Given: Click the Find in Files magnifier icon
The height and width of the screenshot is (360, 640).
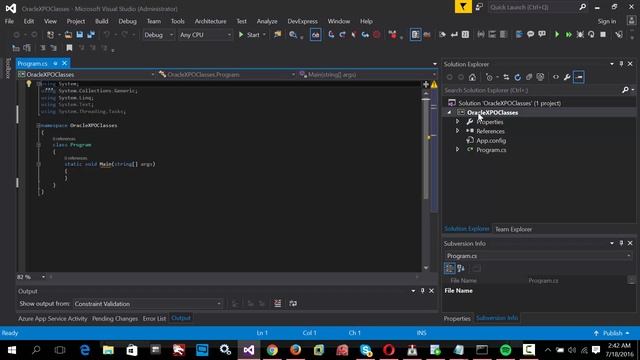Looking at the screenshot, I should [x=293, y=35].
